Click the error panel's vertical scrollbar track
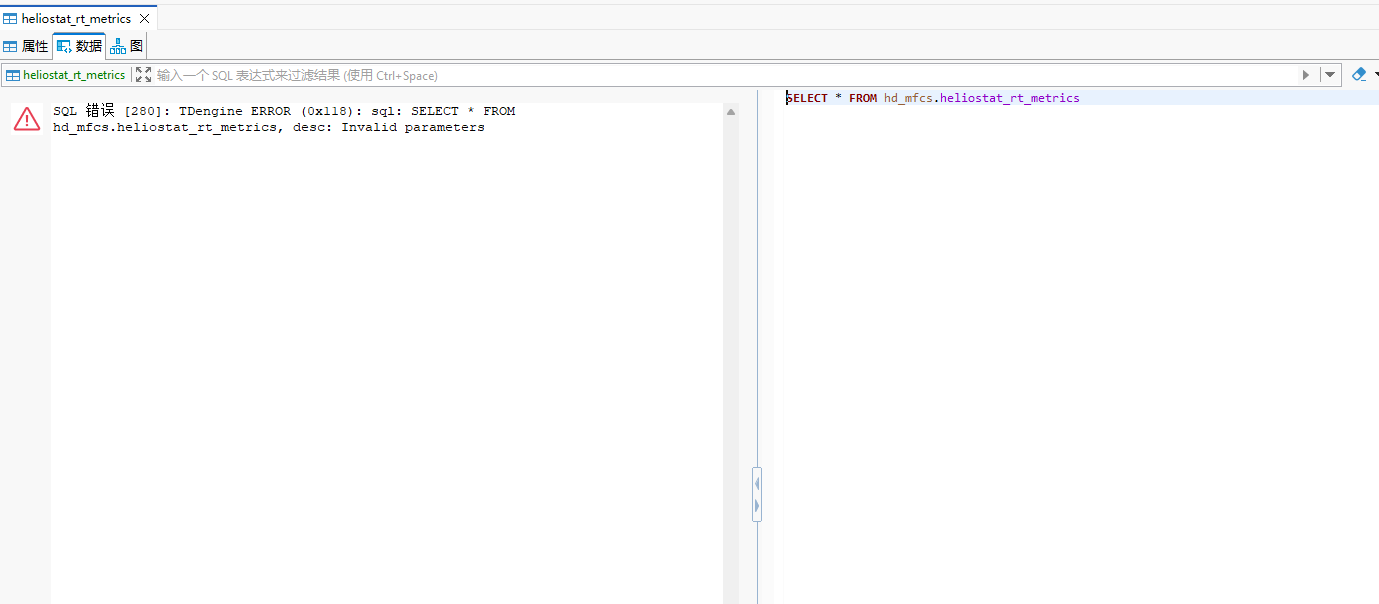 [731, 350]
